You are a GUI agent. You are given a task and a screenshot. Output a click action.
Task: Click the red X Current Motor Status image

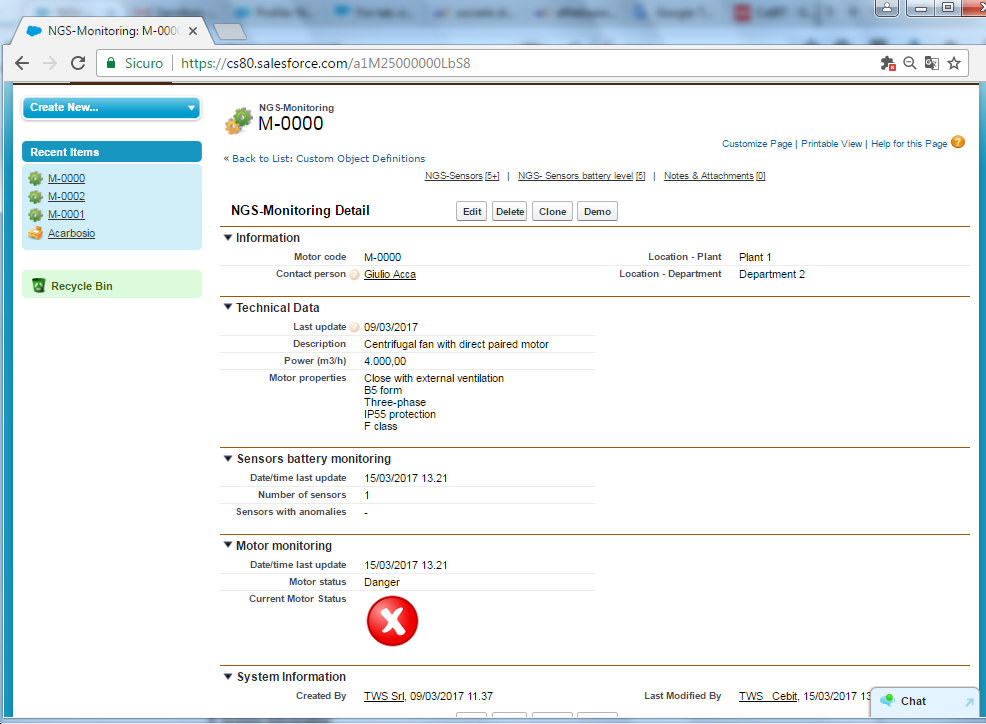392,621
